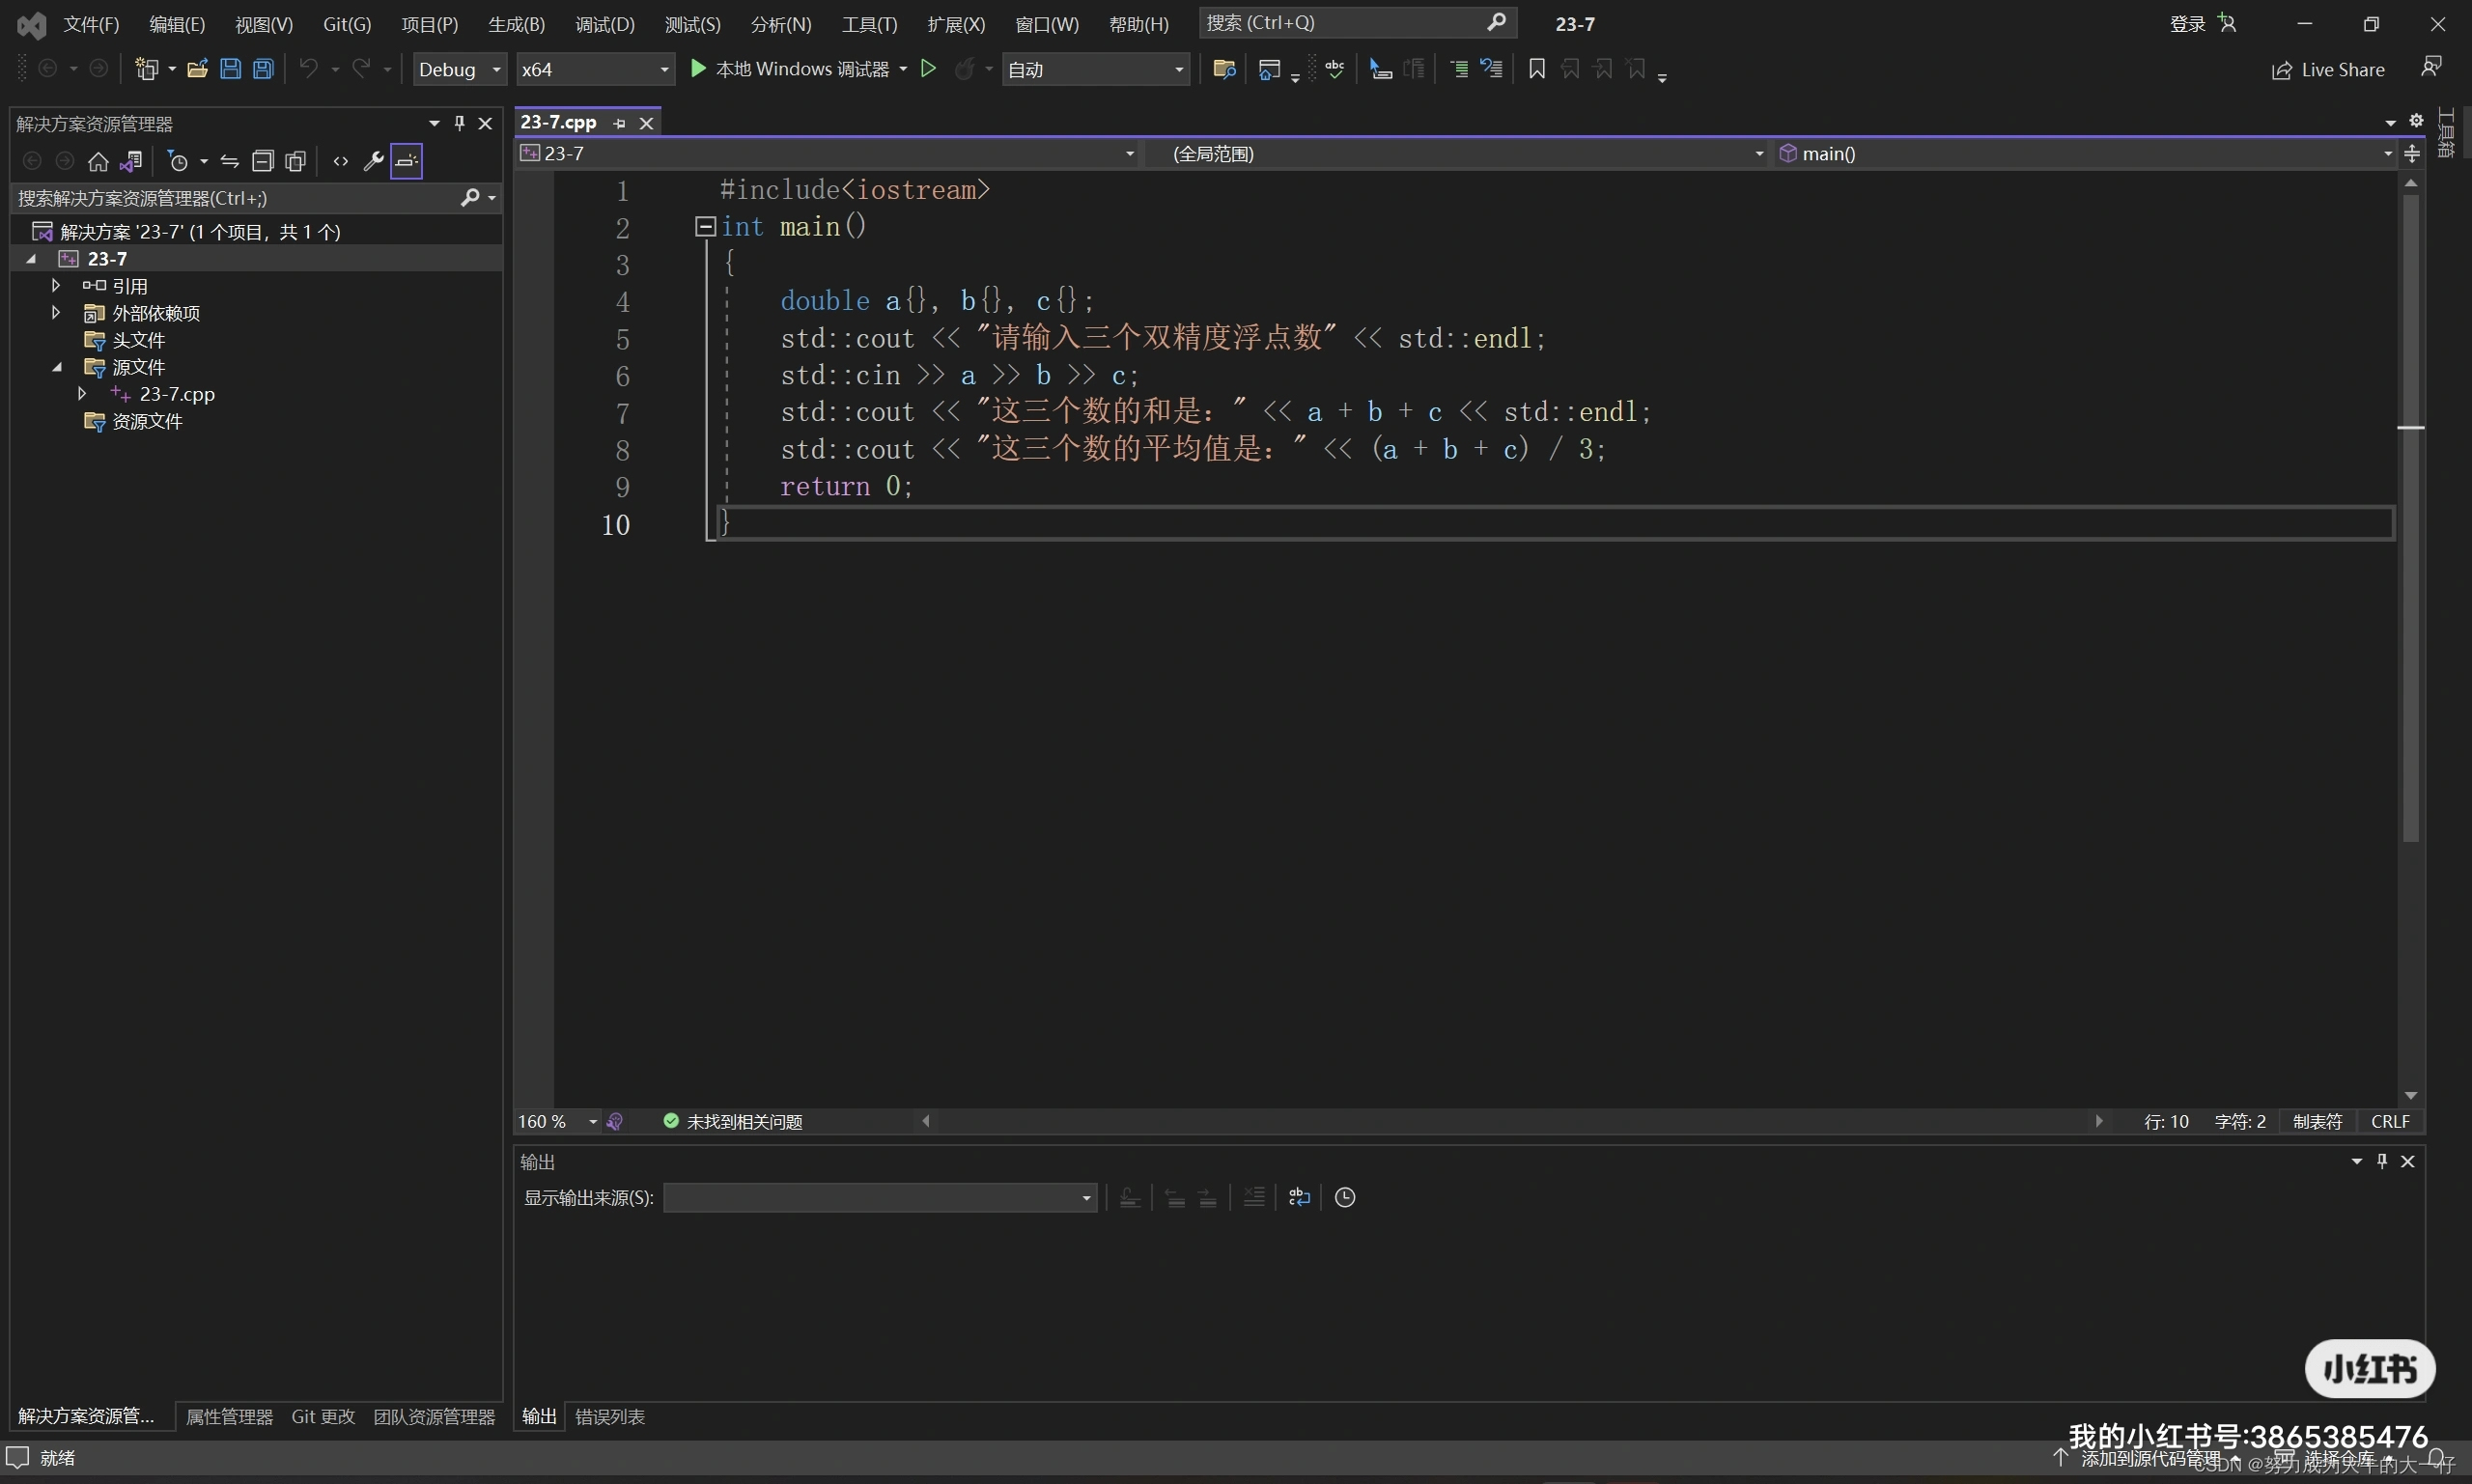Click the Live Share button
Image resolution: width=2472 pixels, height=1484 pixels.
click(2327, 70)
